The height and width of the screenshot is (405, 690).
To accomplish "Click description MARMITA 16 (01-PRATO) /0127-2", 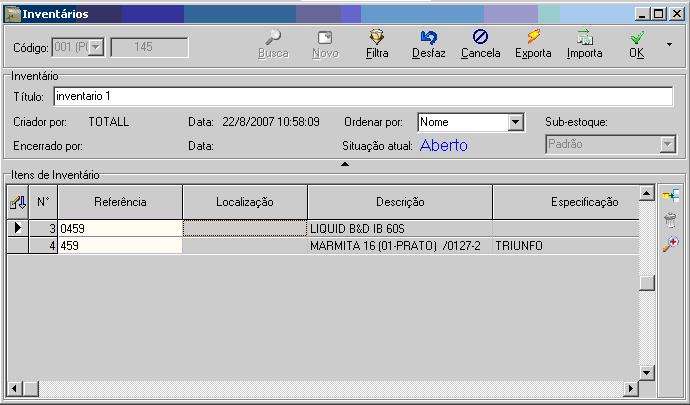I will pyautogui.click(x=395, y=246).
